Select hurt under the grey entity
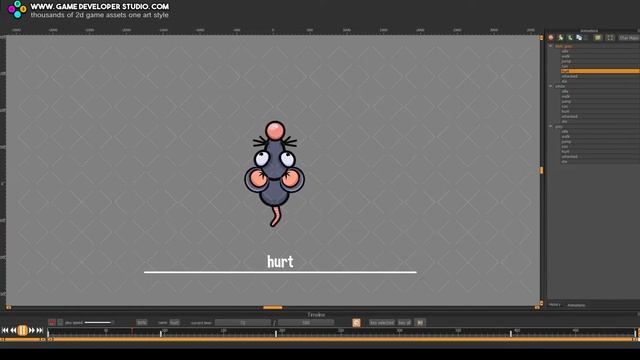The height and width of the screenshot is (360, 640). (600, 151)
